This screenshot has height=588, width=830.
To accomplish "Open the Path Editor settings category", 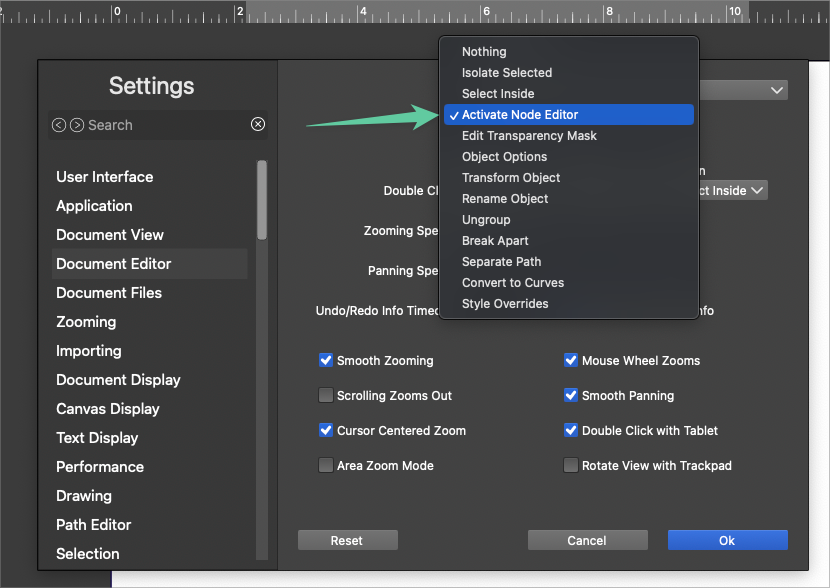I will pyautogui.click(x=94, y=525).
